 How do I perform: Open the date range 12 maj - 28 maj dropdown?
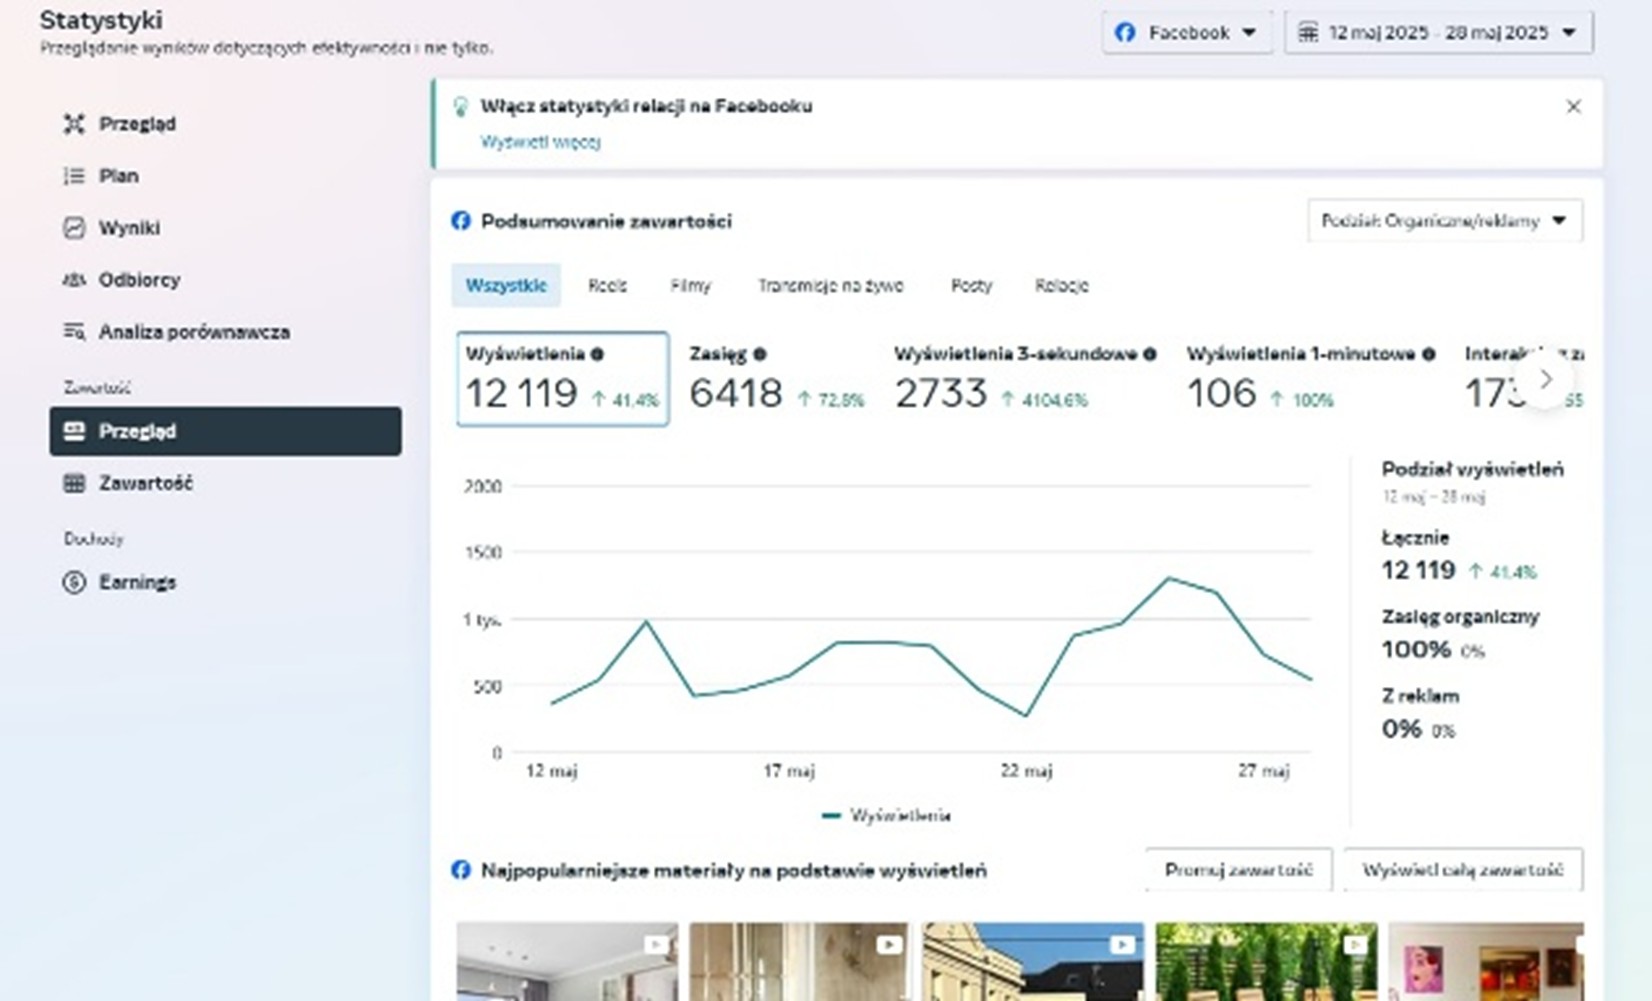1438,31
